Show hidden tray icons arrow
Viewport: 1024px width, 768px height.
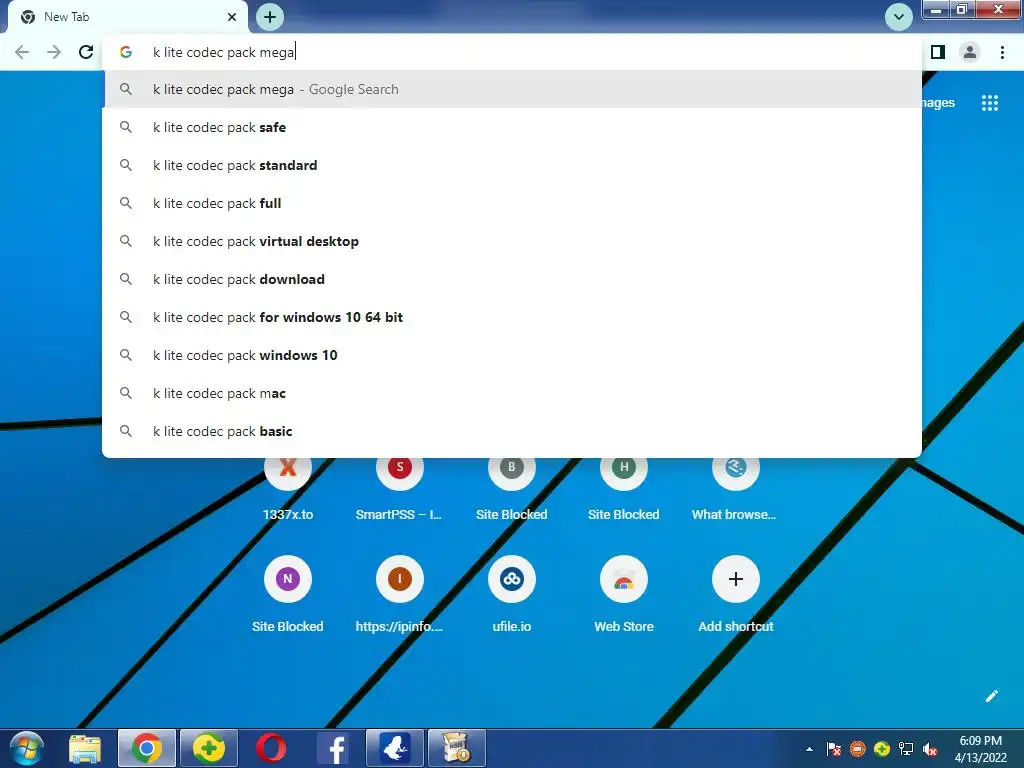(x=809, y=749)
